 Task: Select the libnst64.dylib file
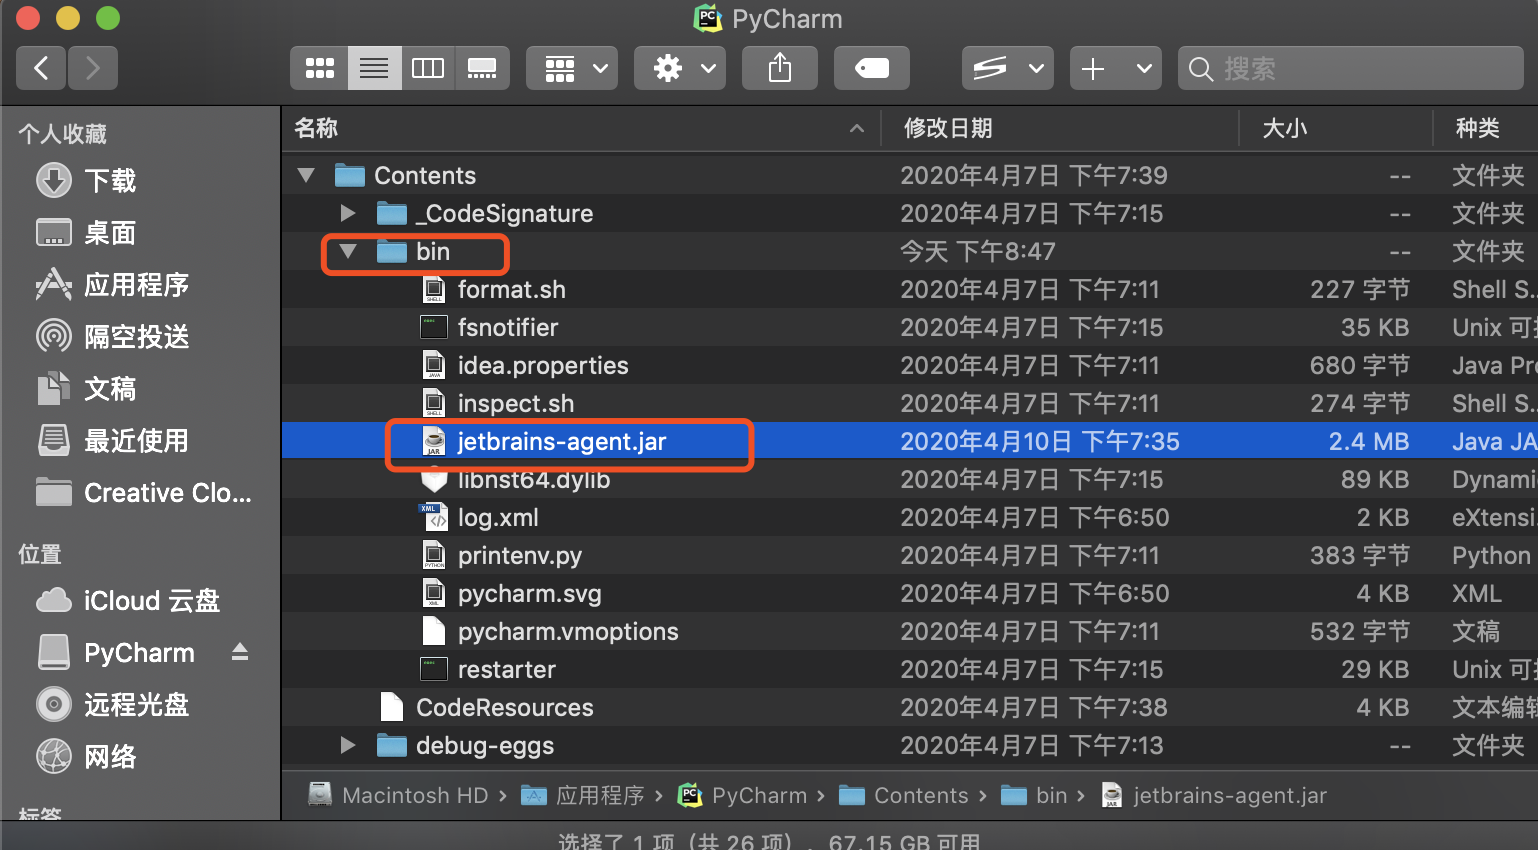click(x=910, y=480)
